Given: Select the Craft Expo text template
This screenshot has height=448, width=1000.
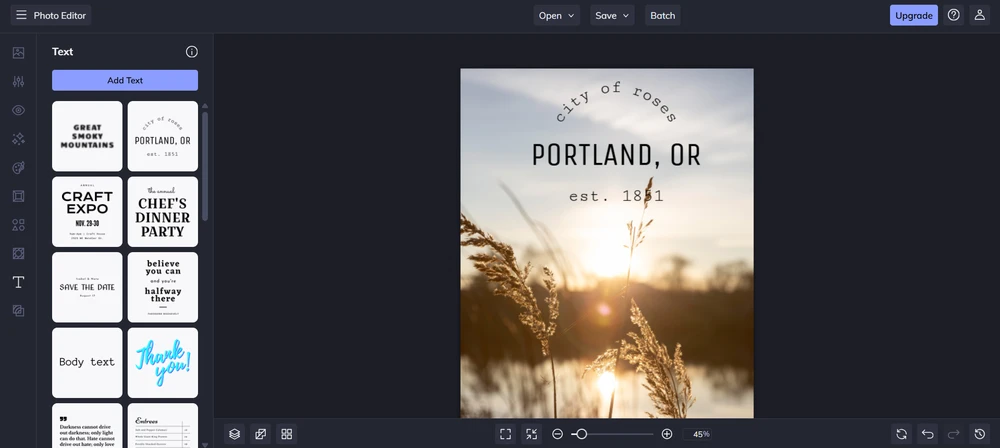Looking at the screenshot, I should pyautogui.click(x=87, y=211).
